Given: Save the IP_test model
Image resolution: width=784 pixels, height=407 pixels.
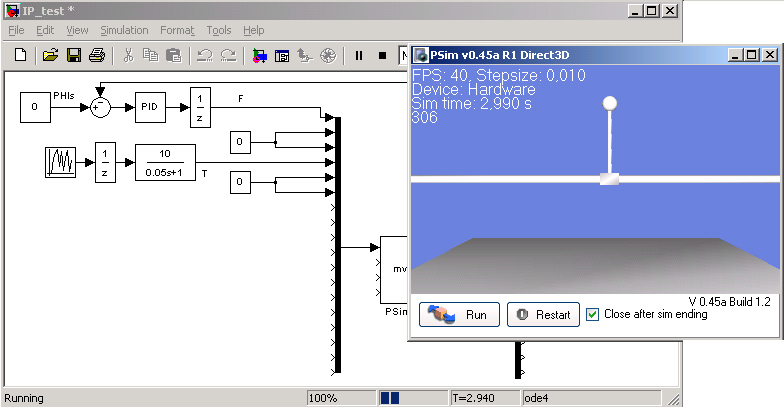Looking at the screenshot, I should pyautogui.click(x=73, y=56).
